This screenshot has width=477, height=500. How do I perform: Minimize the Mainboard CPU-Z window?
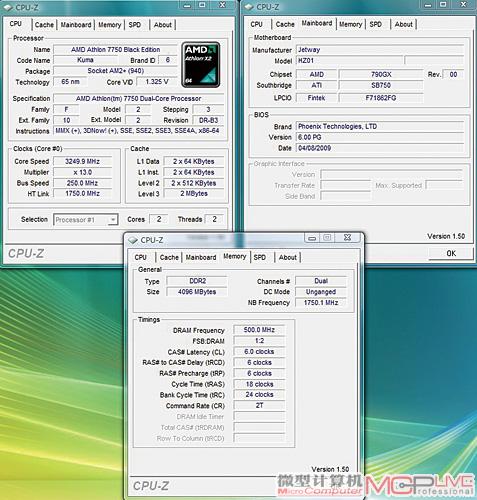pos(428,5)
